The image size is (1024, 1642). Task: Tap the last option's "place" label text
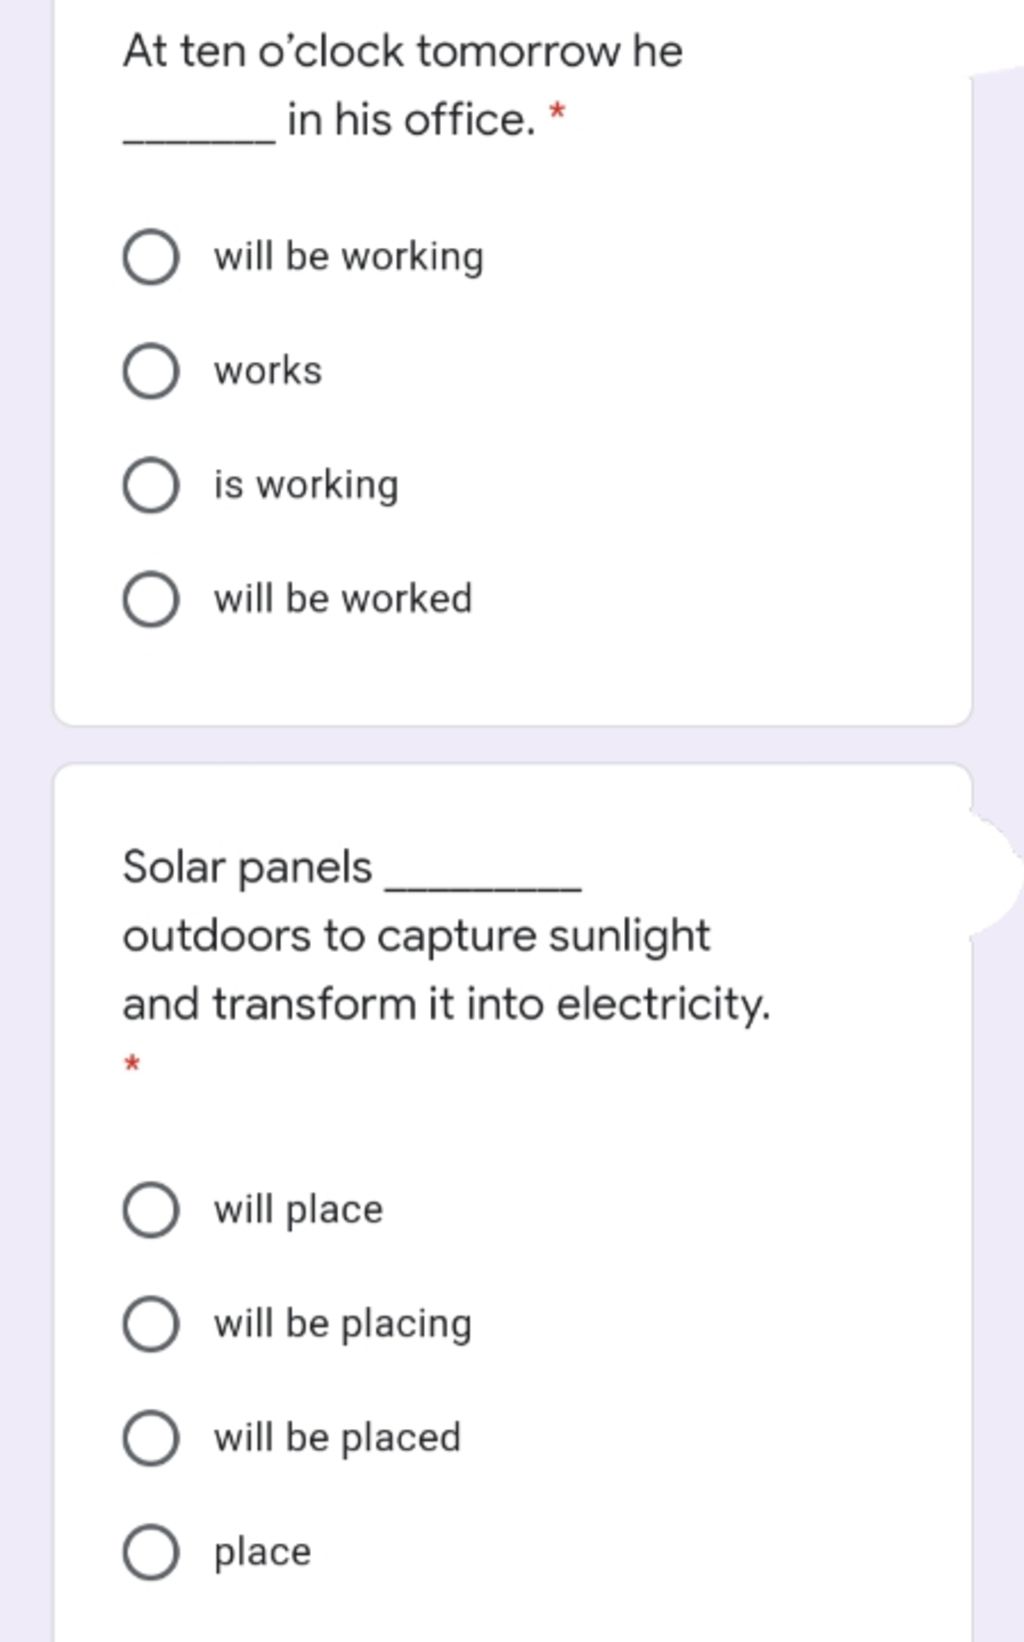click(262, 1552)
